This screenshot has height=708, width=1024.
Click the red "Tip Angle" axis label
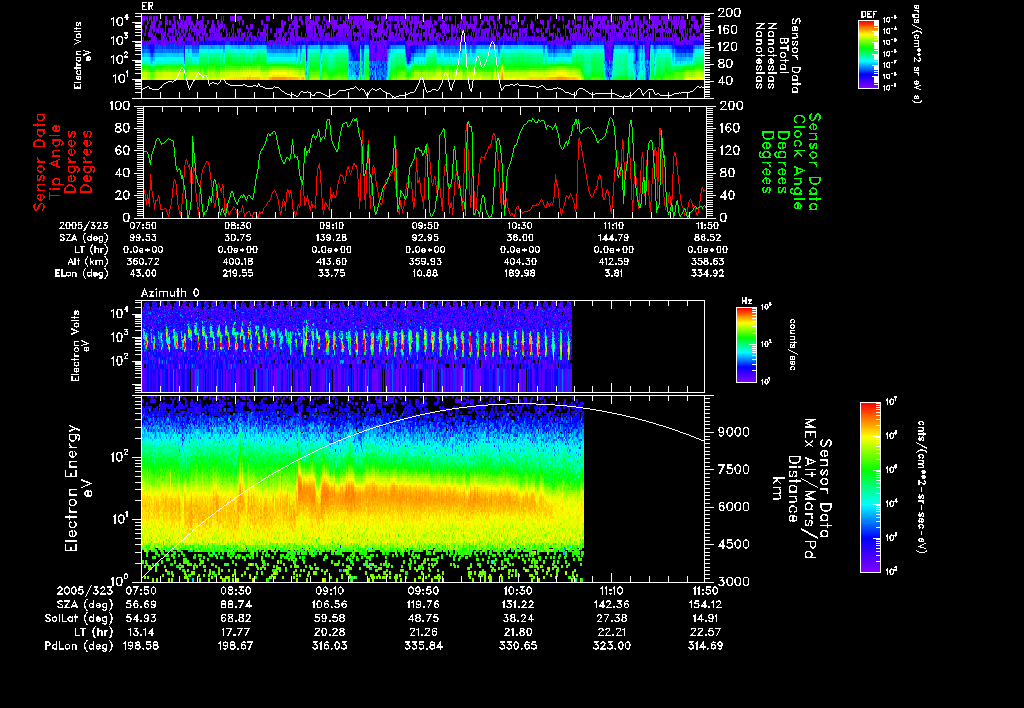56,161
